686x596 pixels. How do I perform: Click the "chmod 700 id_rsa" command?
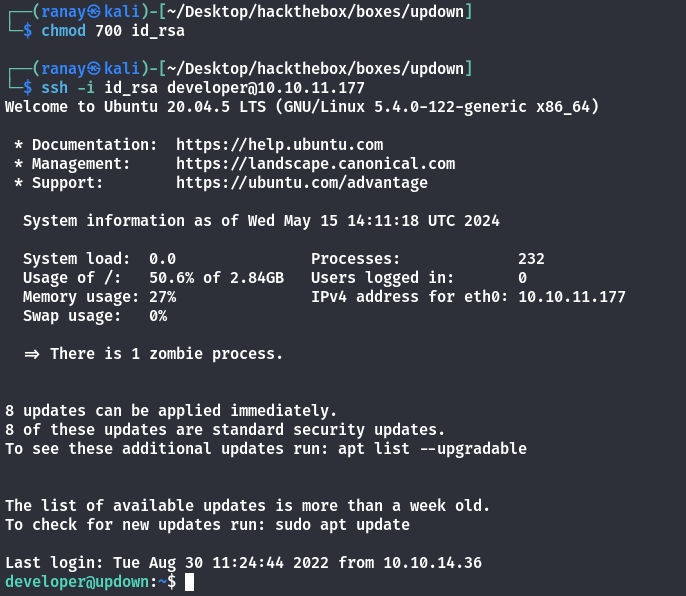click(113, 31)
